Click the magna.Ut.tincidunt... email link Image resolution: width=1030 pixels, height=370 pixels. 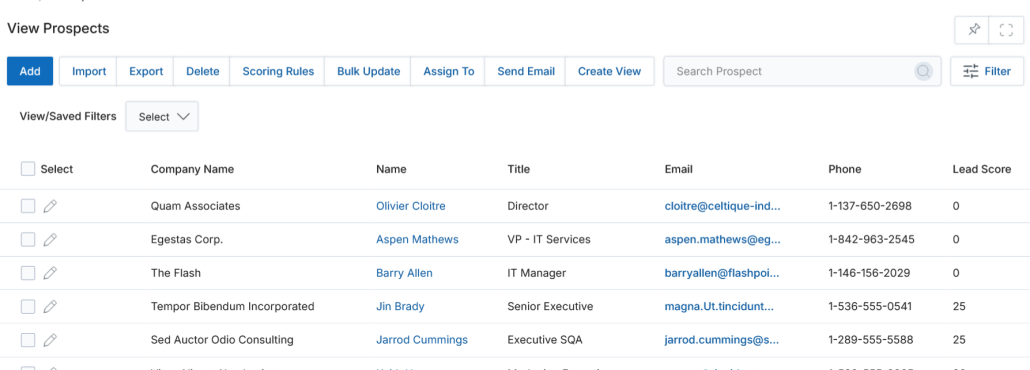(x=719, y=306)
